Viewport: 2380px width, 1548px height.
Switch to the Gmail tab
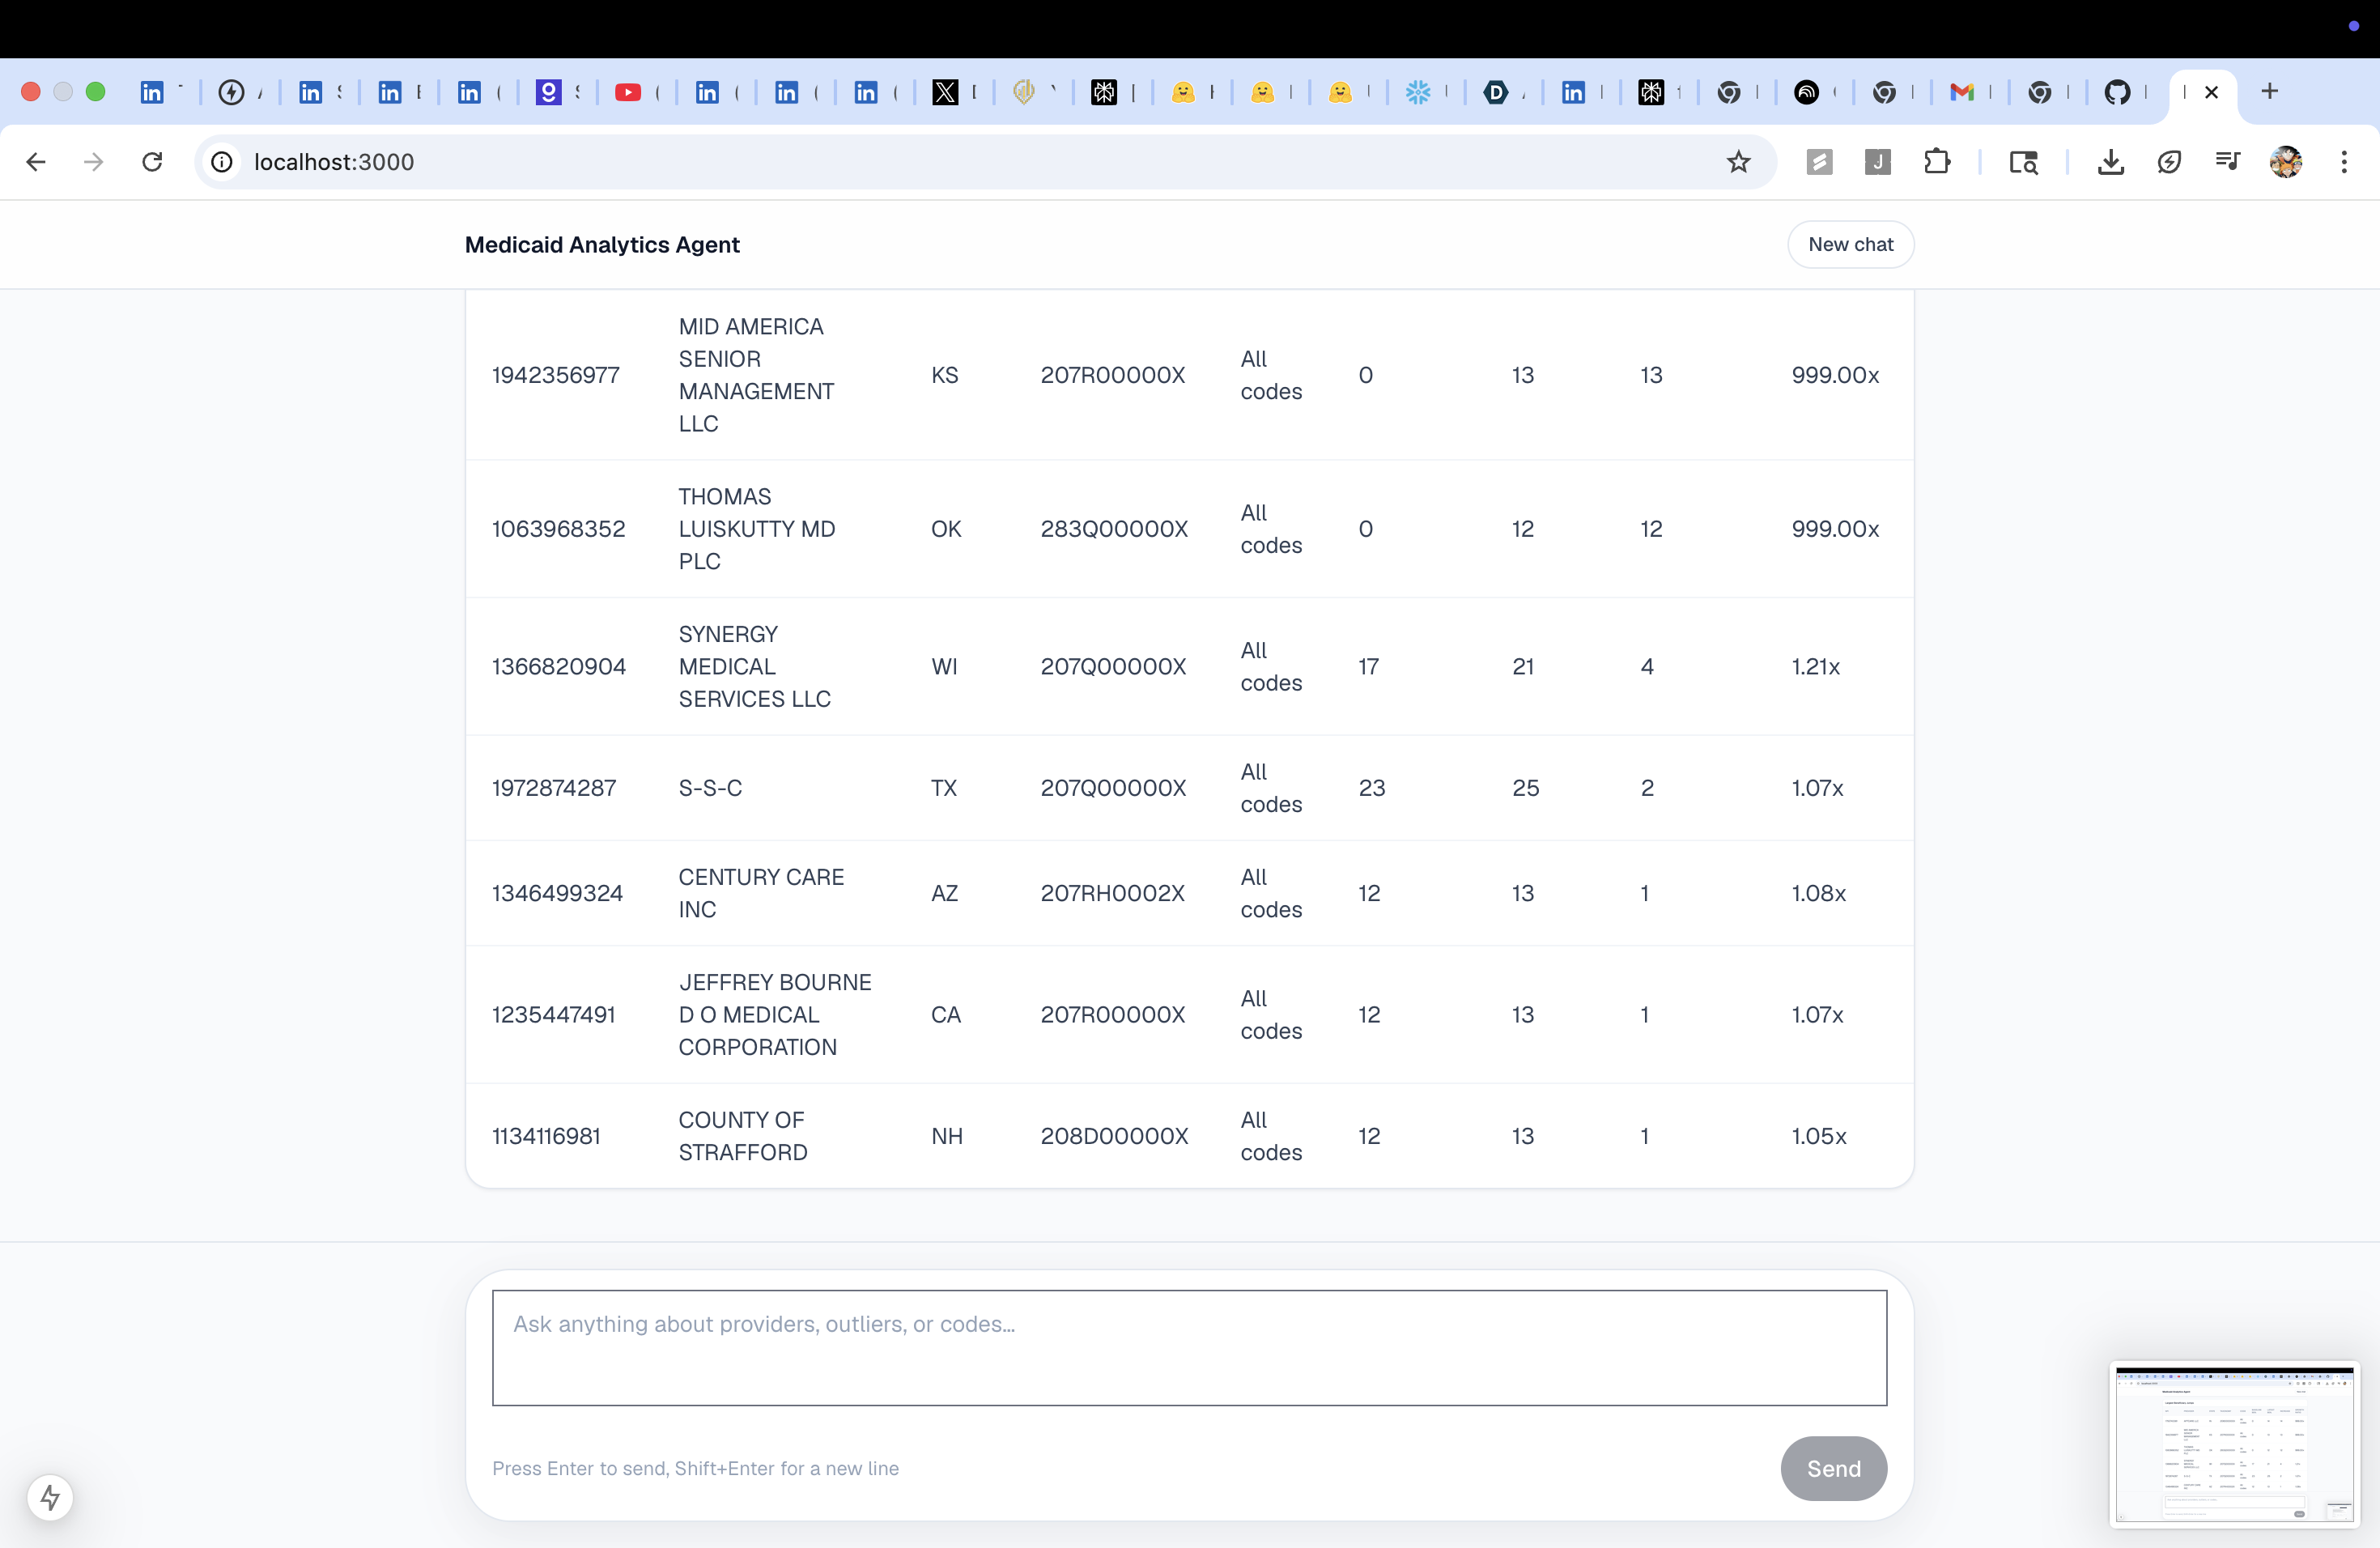pos(1962,93)
